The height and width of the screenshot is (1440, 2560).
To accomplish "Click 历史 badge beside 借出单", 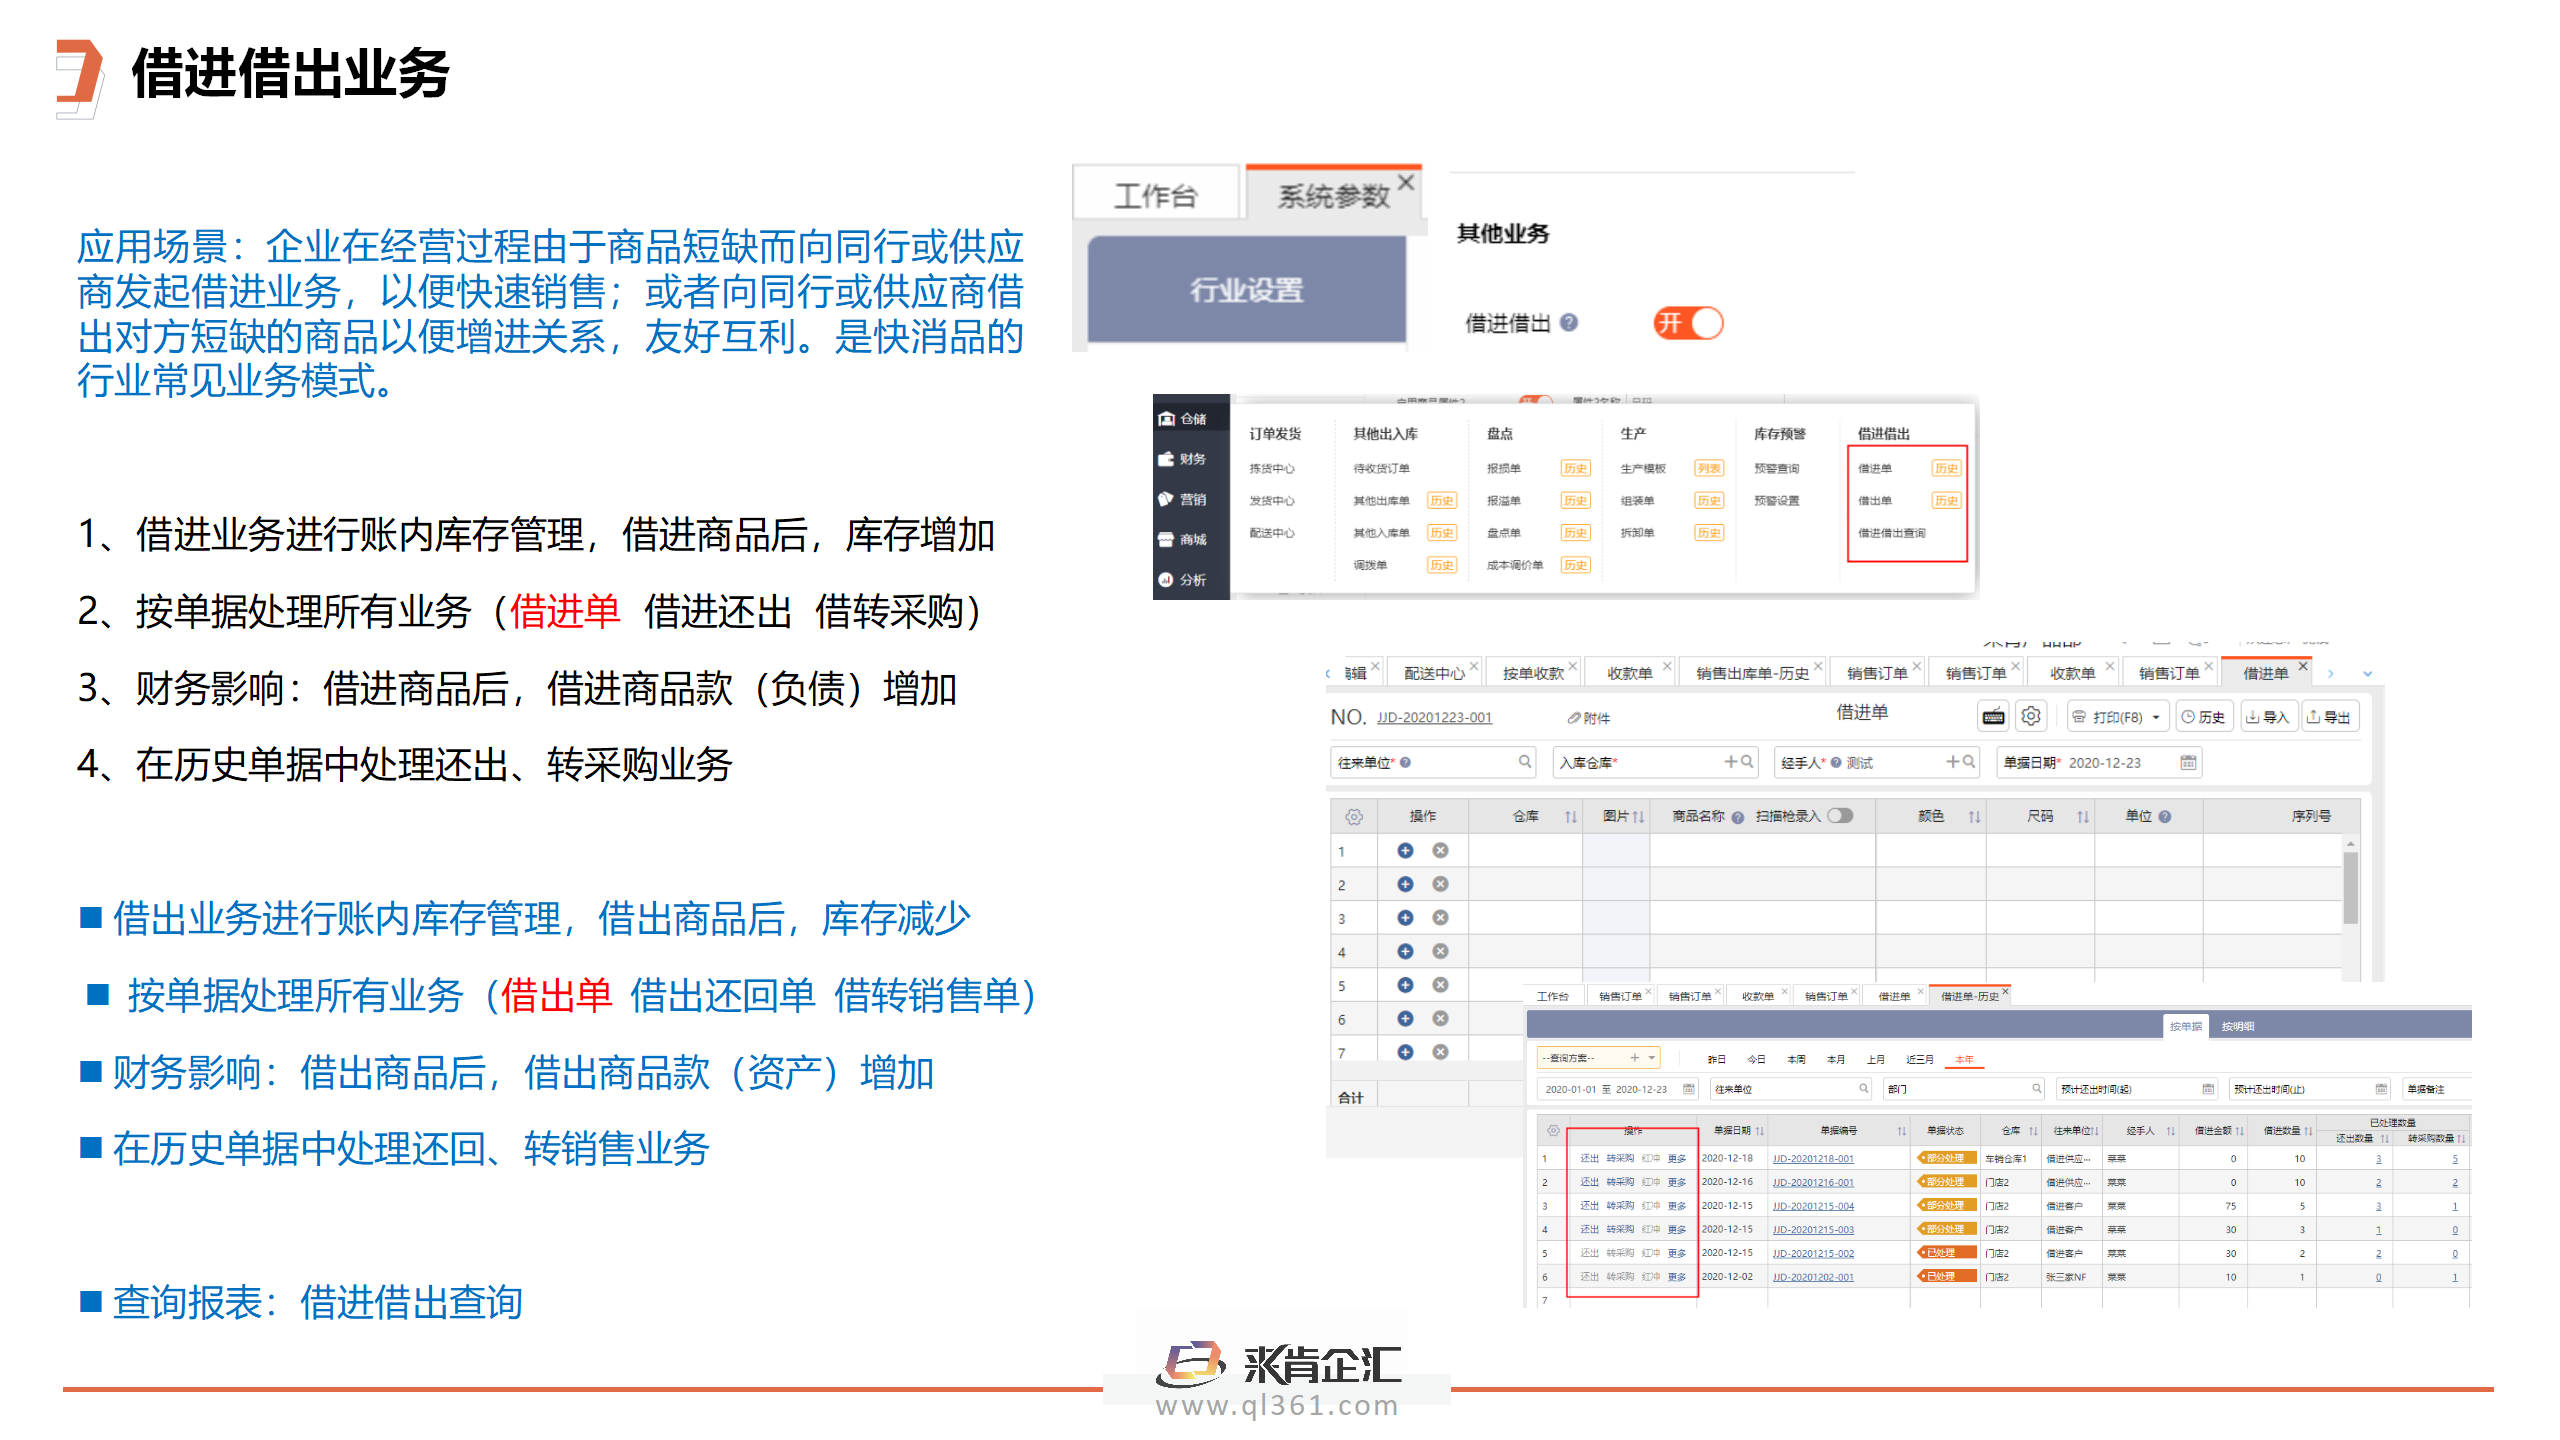I will (x=1946, y=500).
